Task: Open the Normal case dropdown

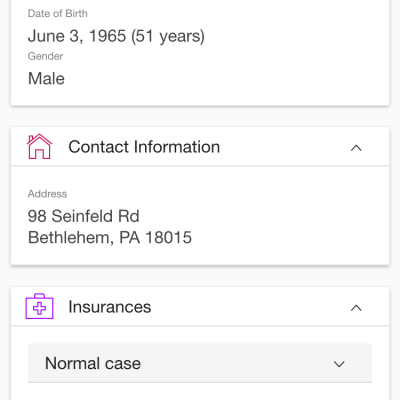Action: tap(200, 363)
